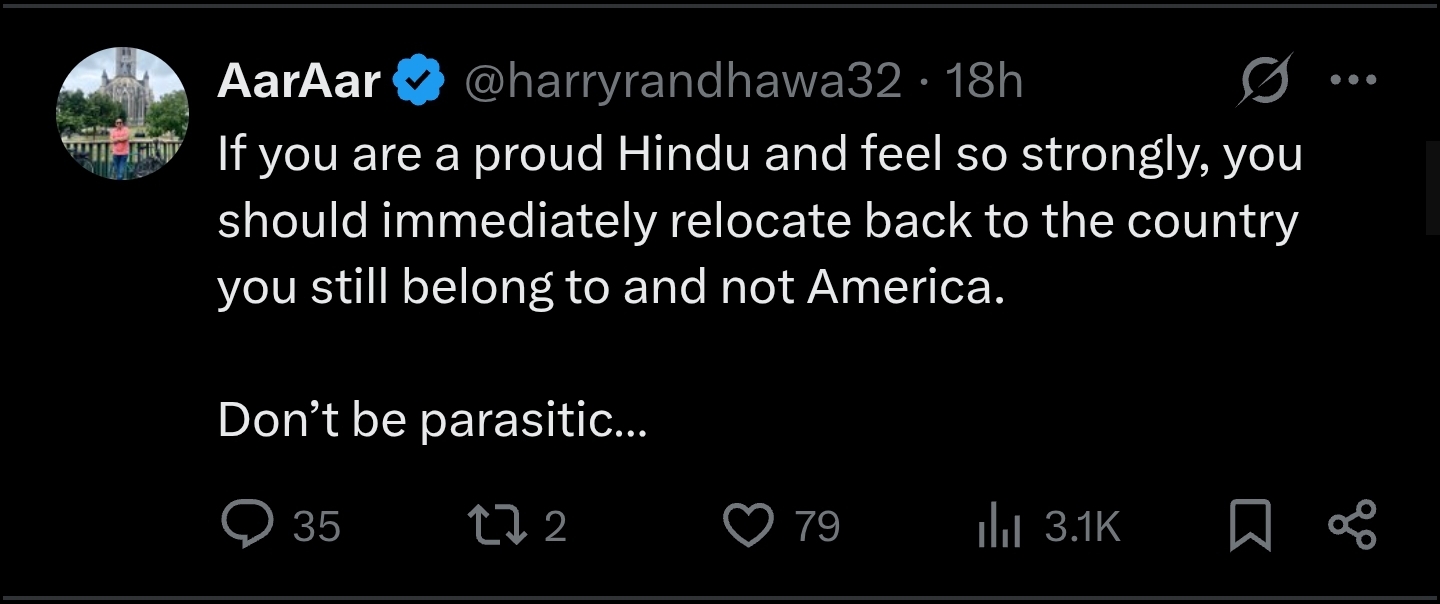Click the 18h timestamp

point(984,82)
